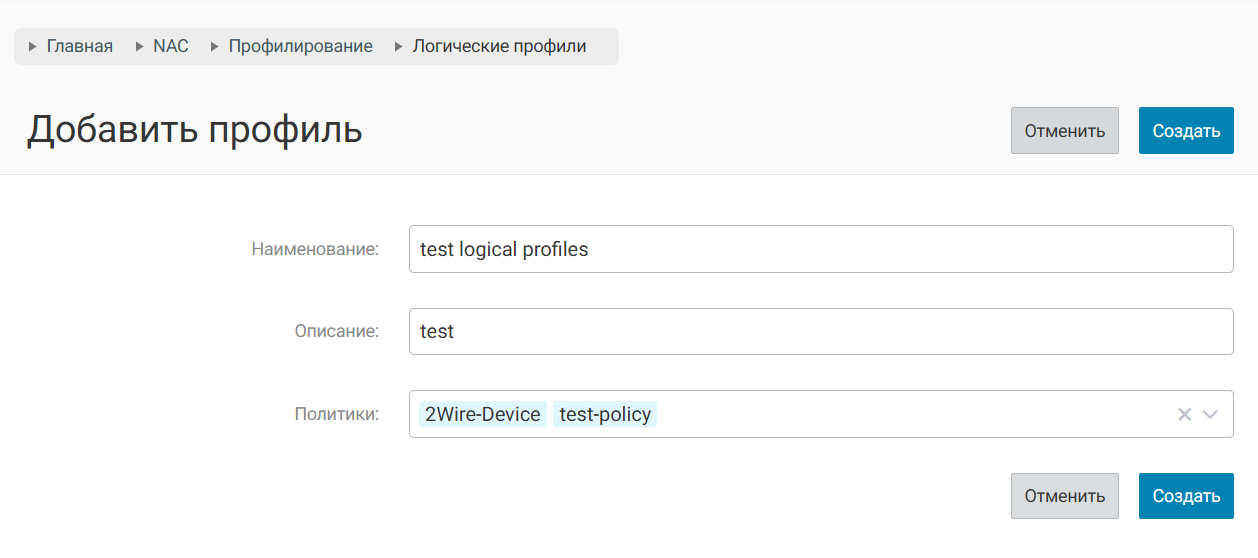The width and height of the screenshot is (1258, 558).
Task: Go to Главная breadcrumb
Action: pos(80,47)
